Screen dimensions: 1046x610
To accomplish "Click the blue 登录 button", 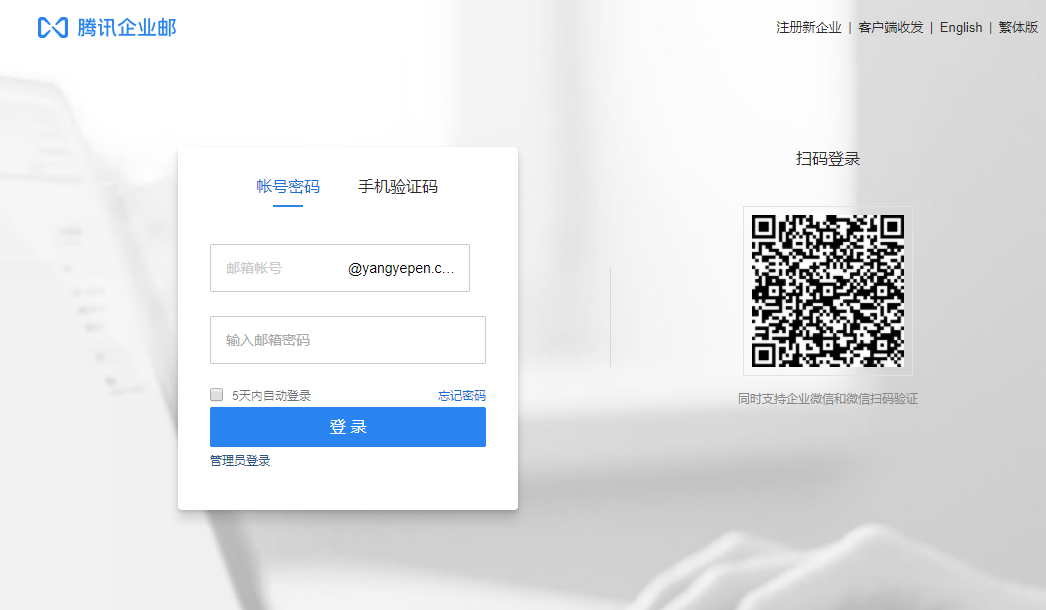I will (x=348, y=427).
